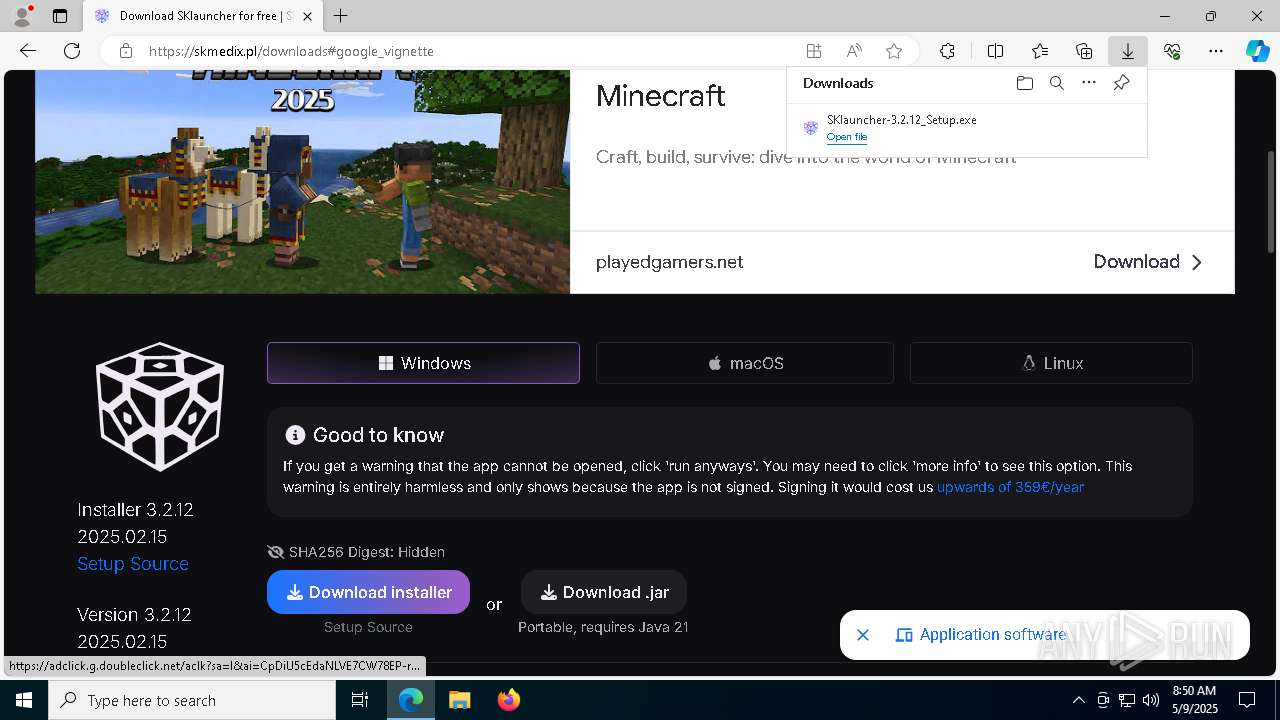Open Browser essentials icon

coord(1172,51)
